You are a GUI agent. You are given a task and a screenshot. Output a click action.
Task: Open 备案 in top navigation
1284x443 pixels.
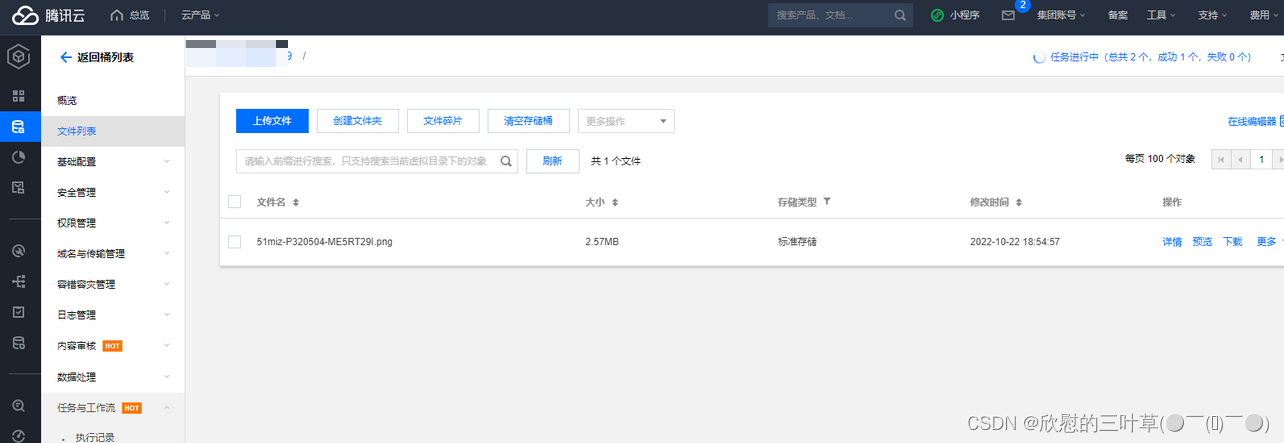(1118, 15)
